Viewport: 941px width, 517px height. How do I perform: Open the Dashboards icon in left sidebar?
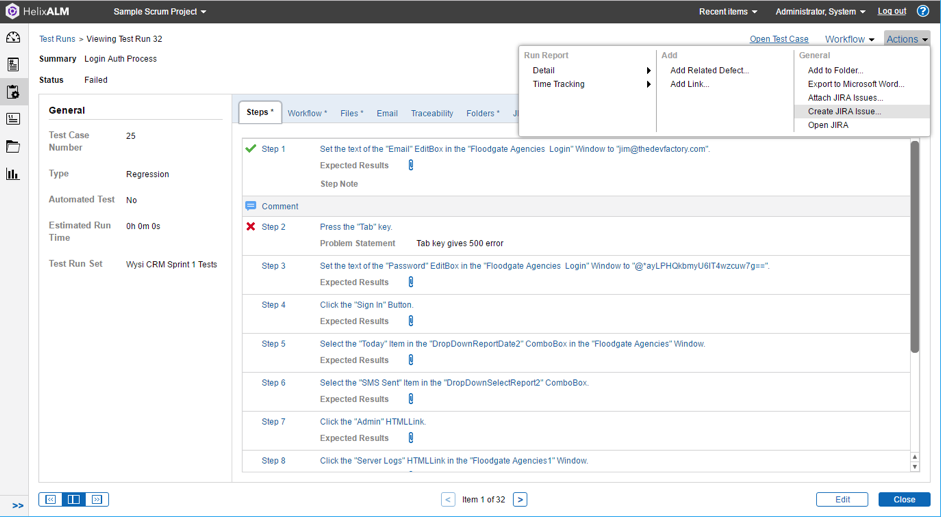[13, 38]
